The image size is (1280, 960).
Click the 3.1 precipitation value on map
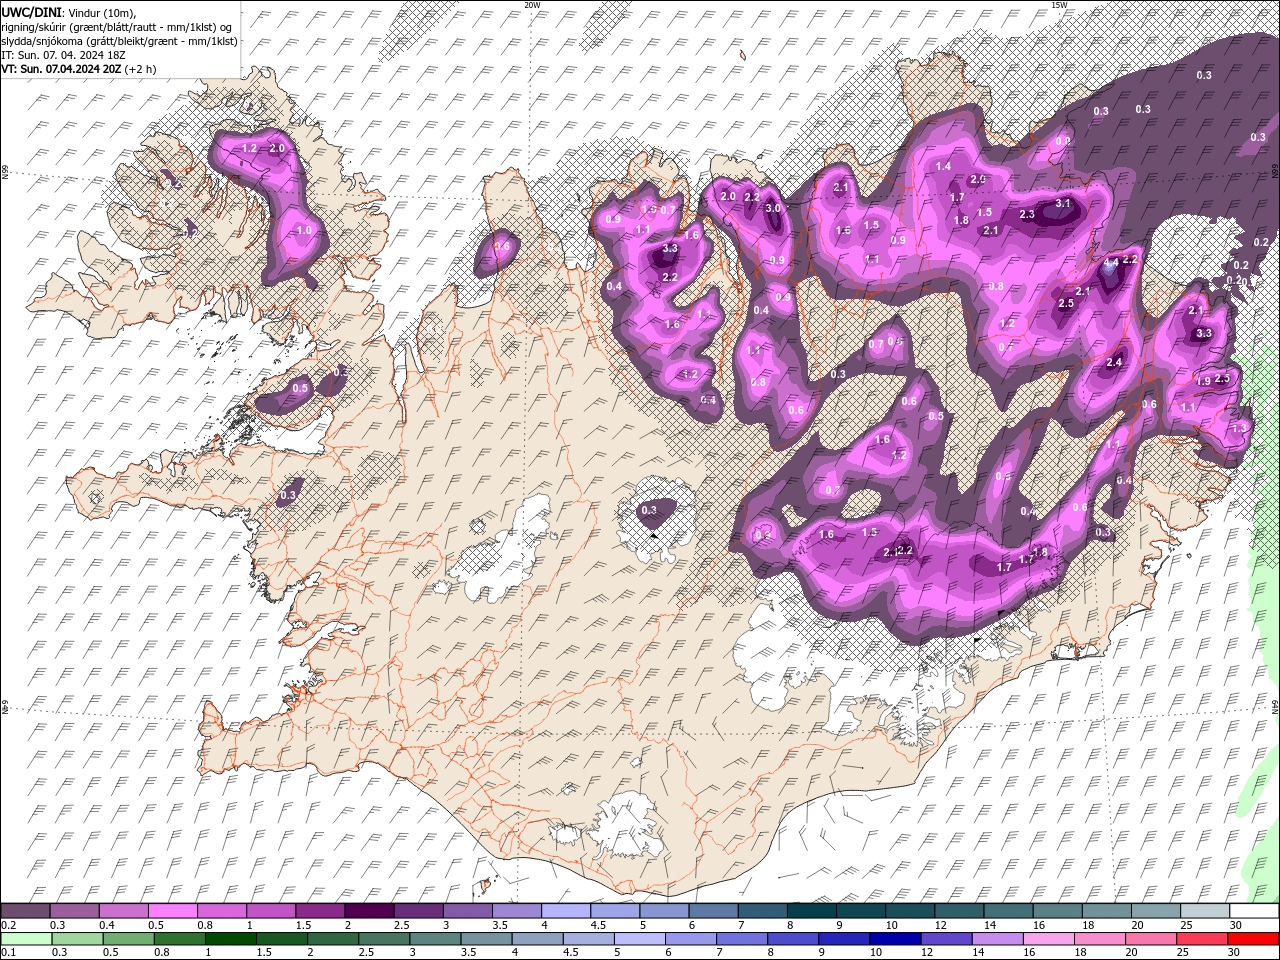coord(1063,204)
